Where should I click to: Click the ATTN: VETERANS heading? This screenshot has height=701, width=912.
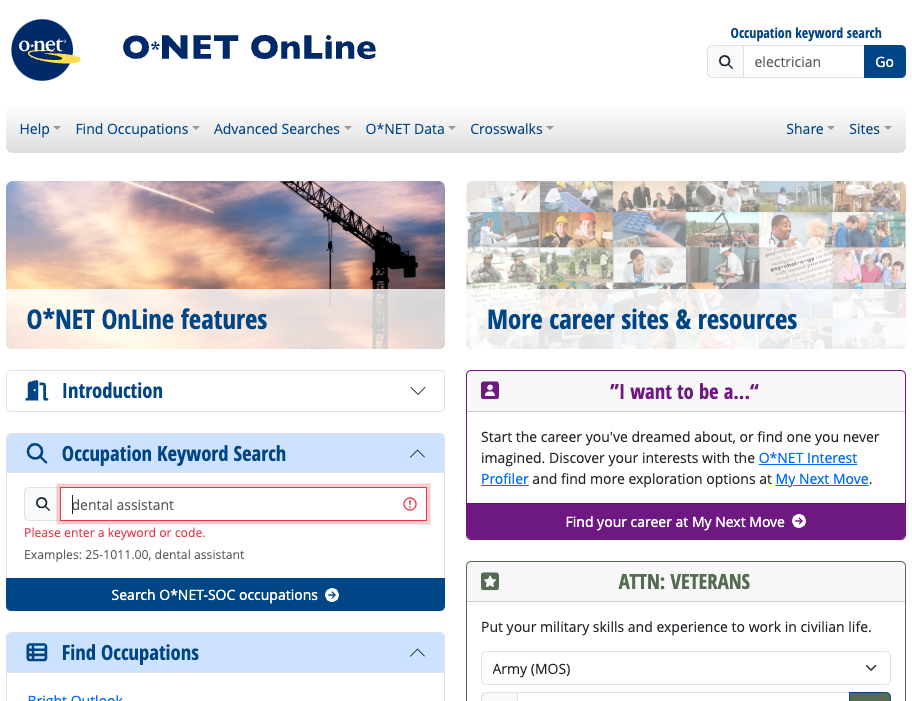[684, 581]
